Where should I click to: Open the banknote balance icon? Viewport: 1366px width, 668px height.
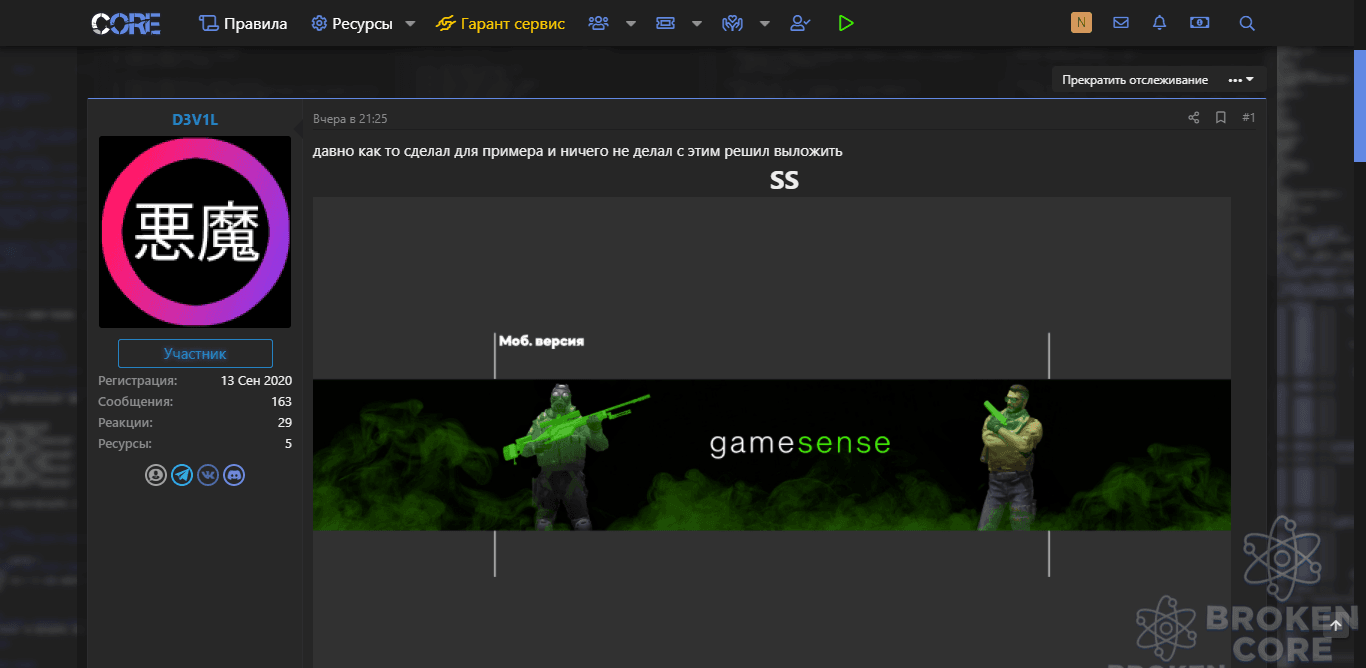(1199, 23)
